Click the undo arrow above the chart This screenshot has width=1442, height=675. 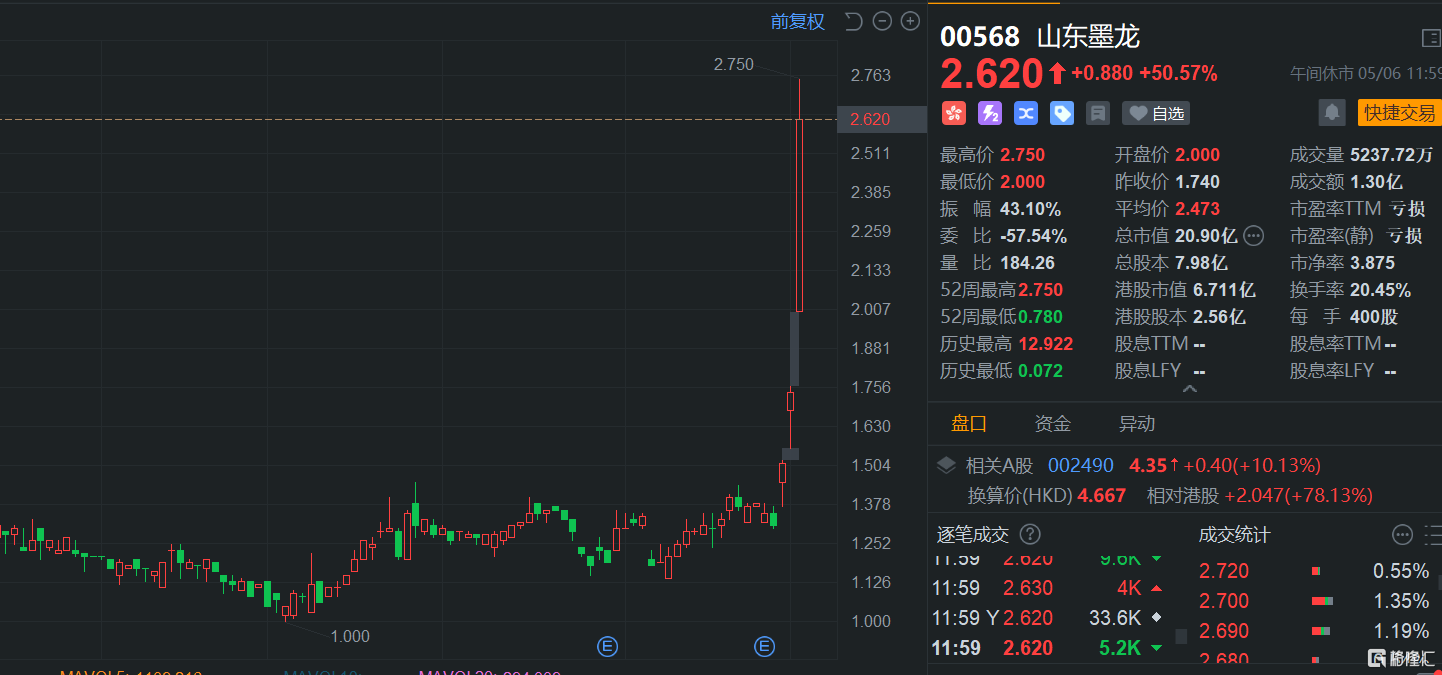(x=853, y=21)
